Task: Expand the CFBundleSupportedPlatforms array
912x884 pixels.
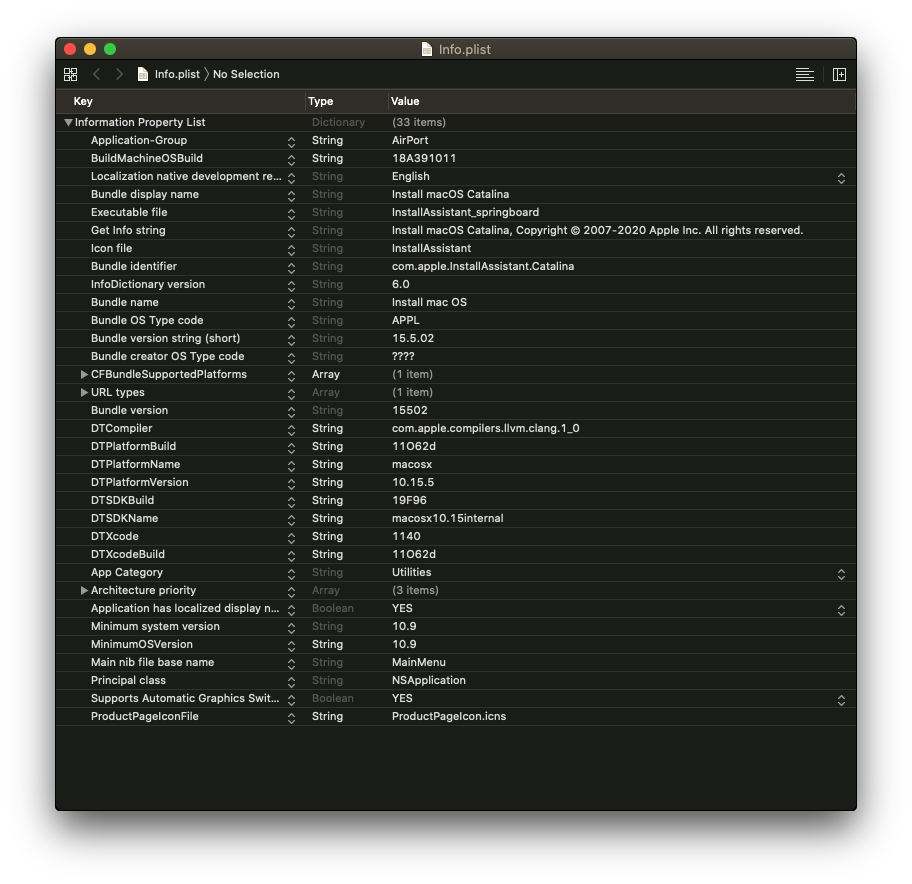Action: [x=84, y=375]
